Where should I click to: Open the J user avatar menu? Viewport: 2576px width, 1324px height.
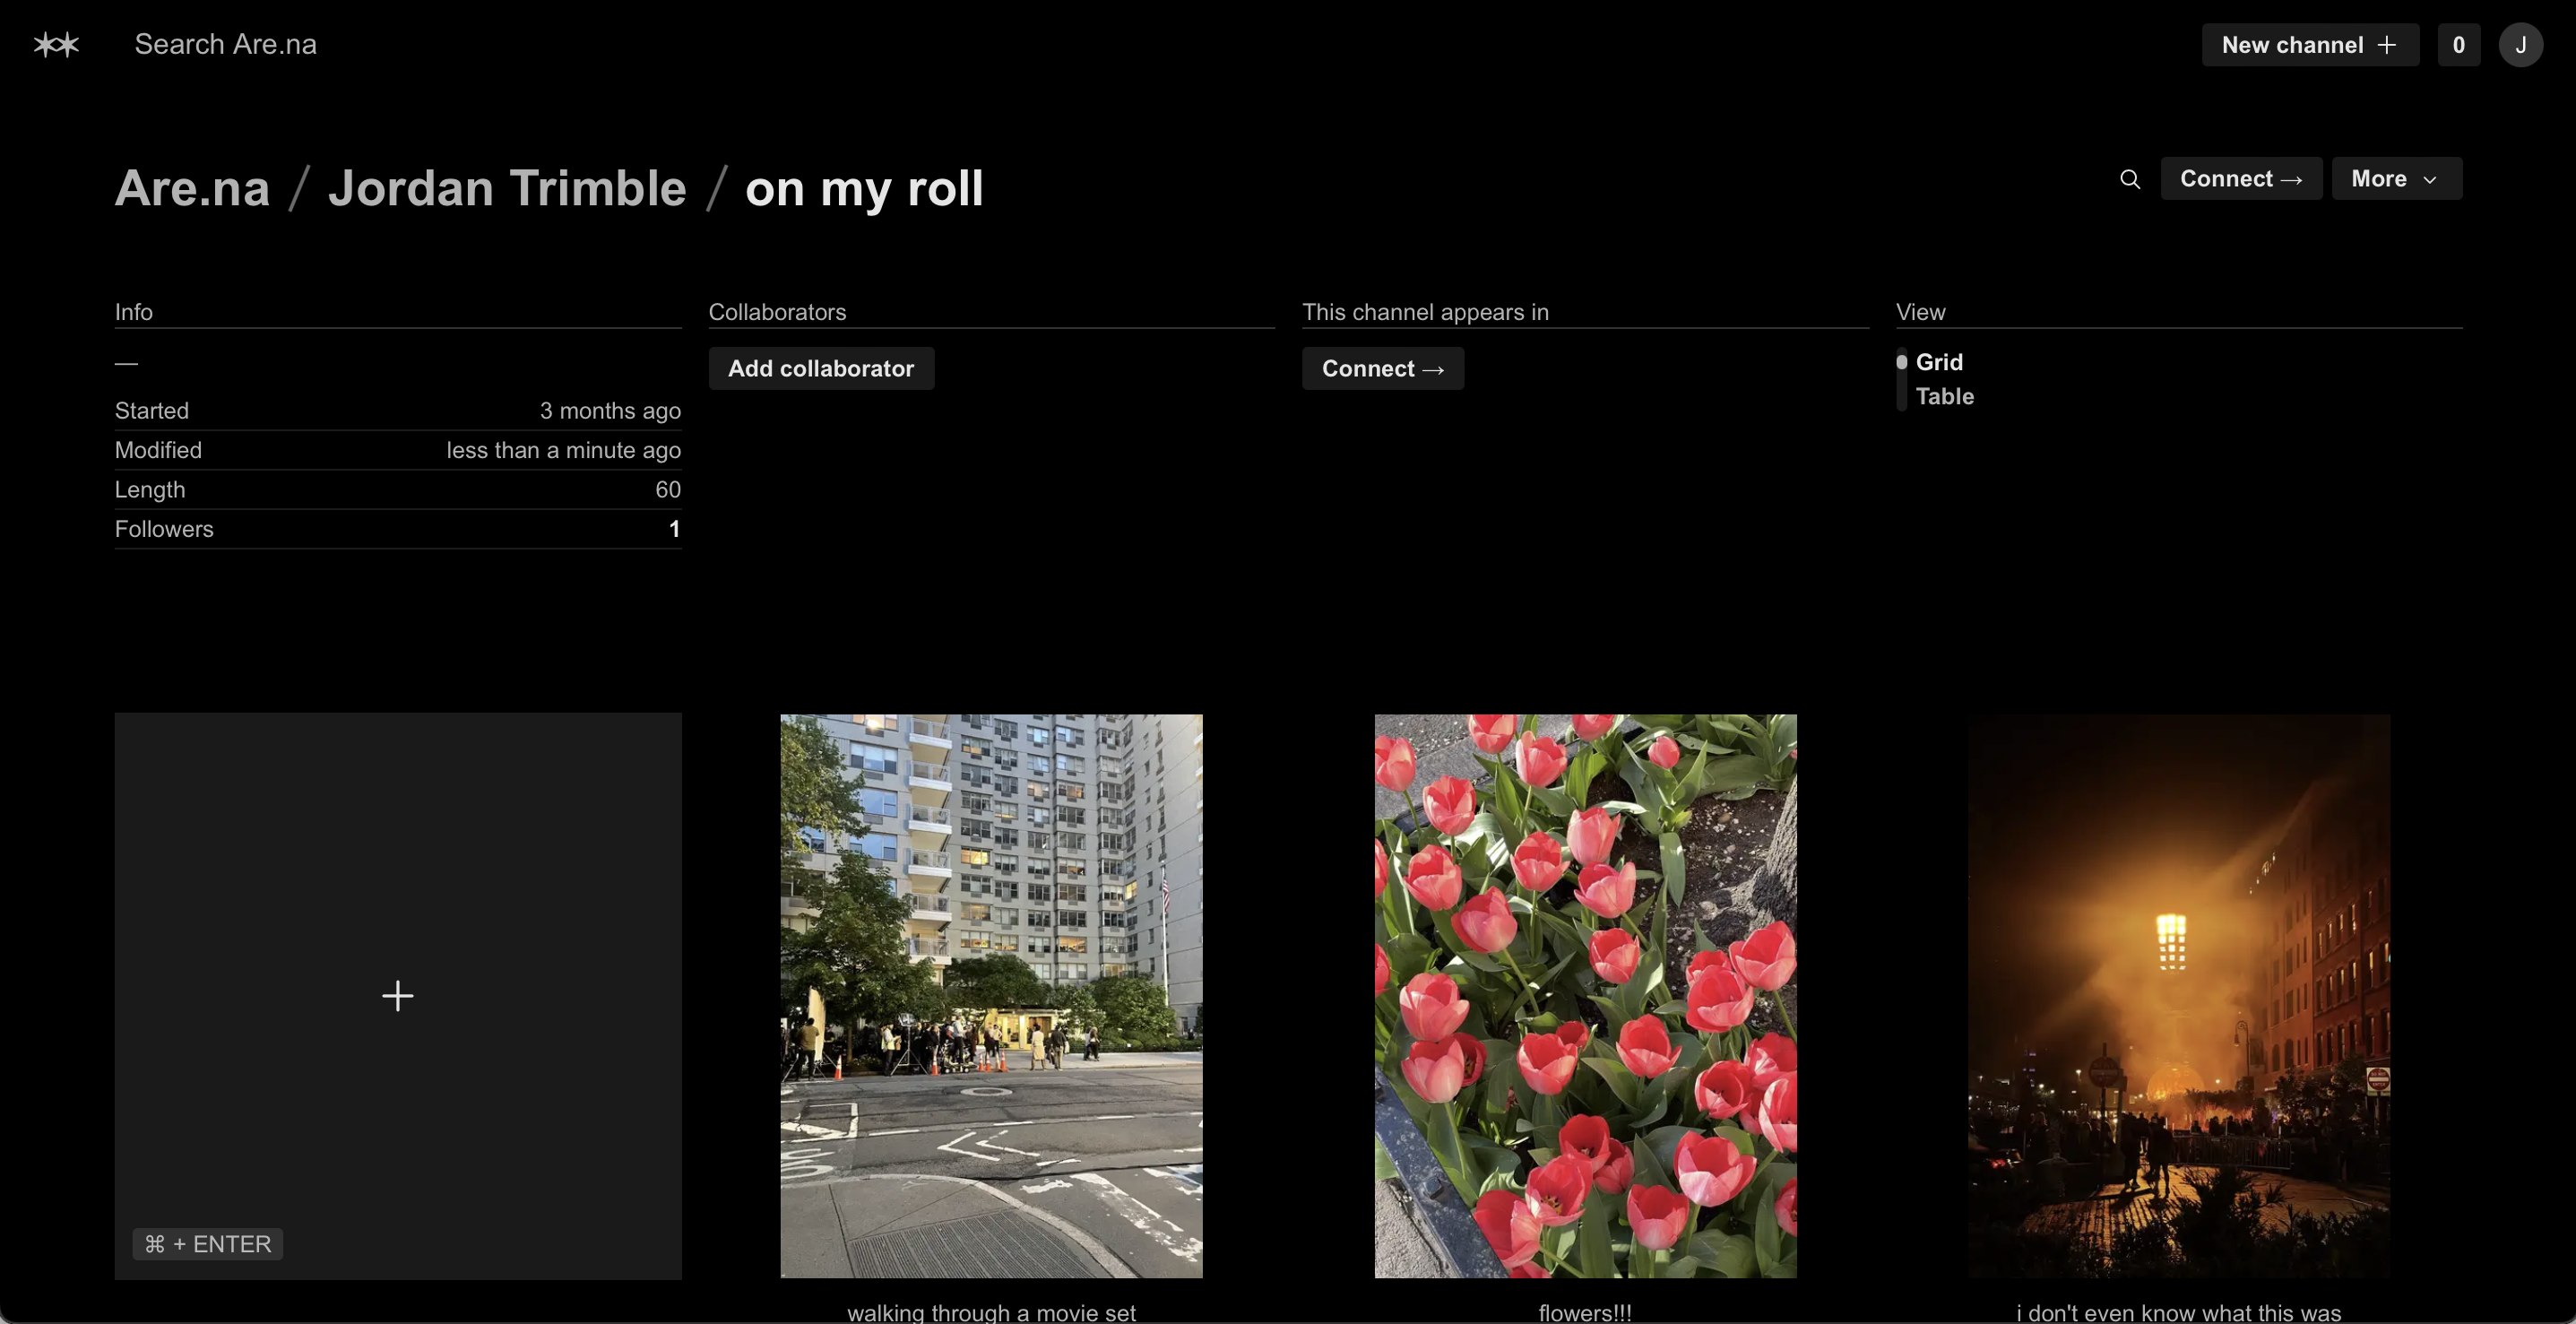[x=2520, y=45]
